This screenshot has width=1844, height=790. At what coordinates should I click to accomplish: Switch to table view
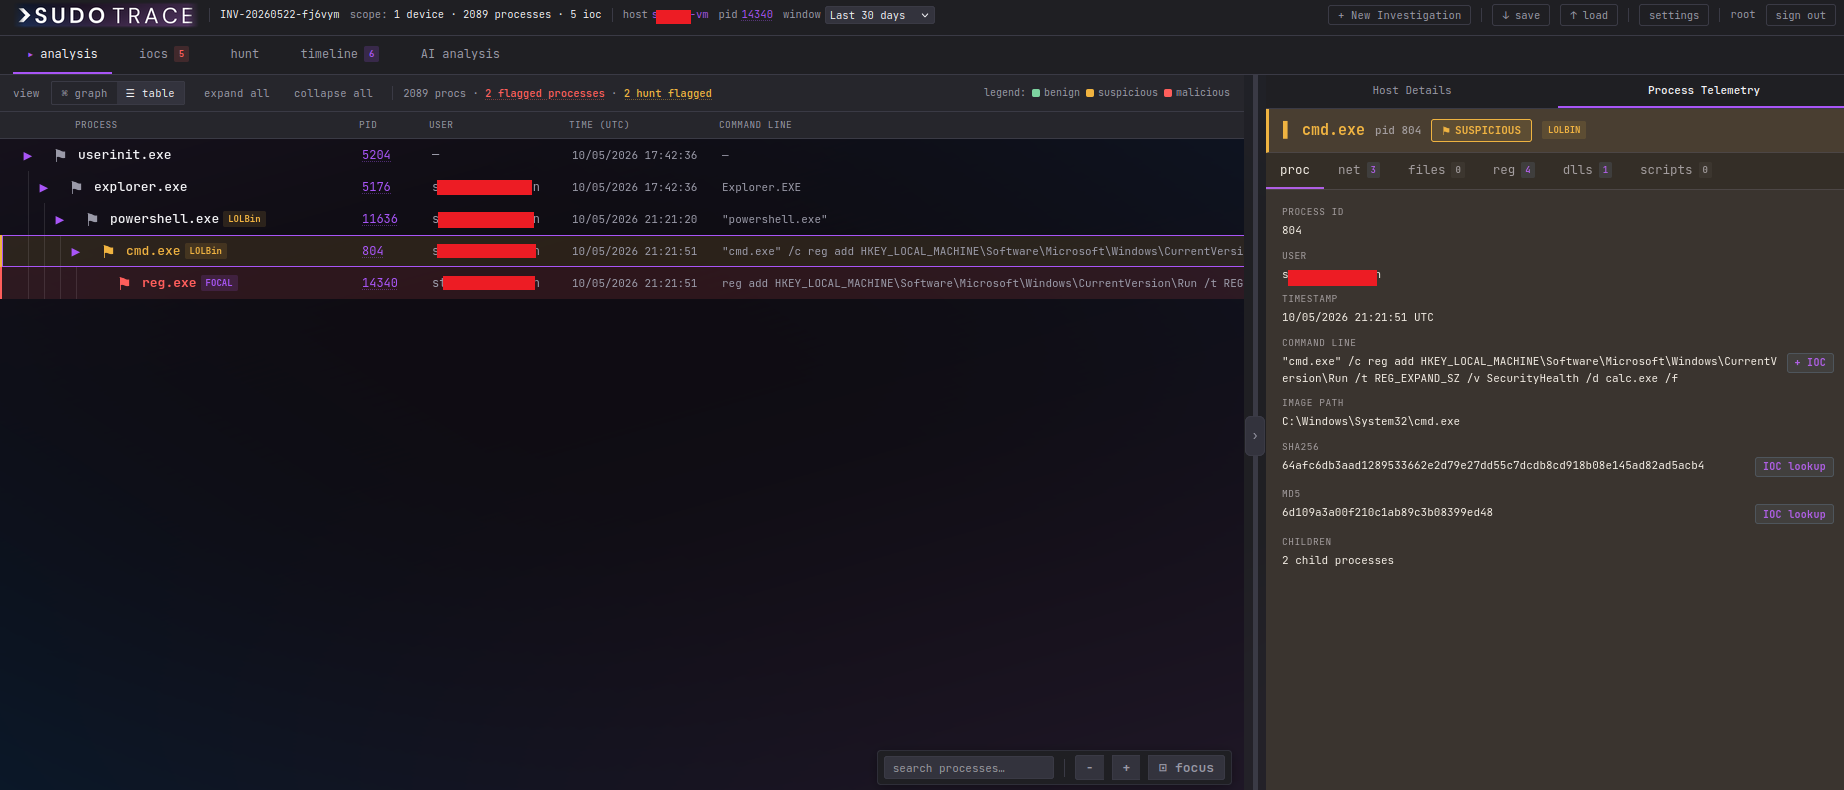pyautogui.click(x=151, y=93)
